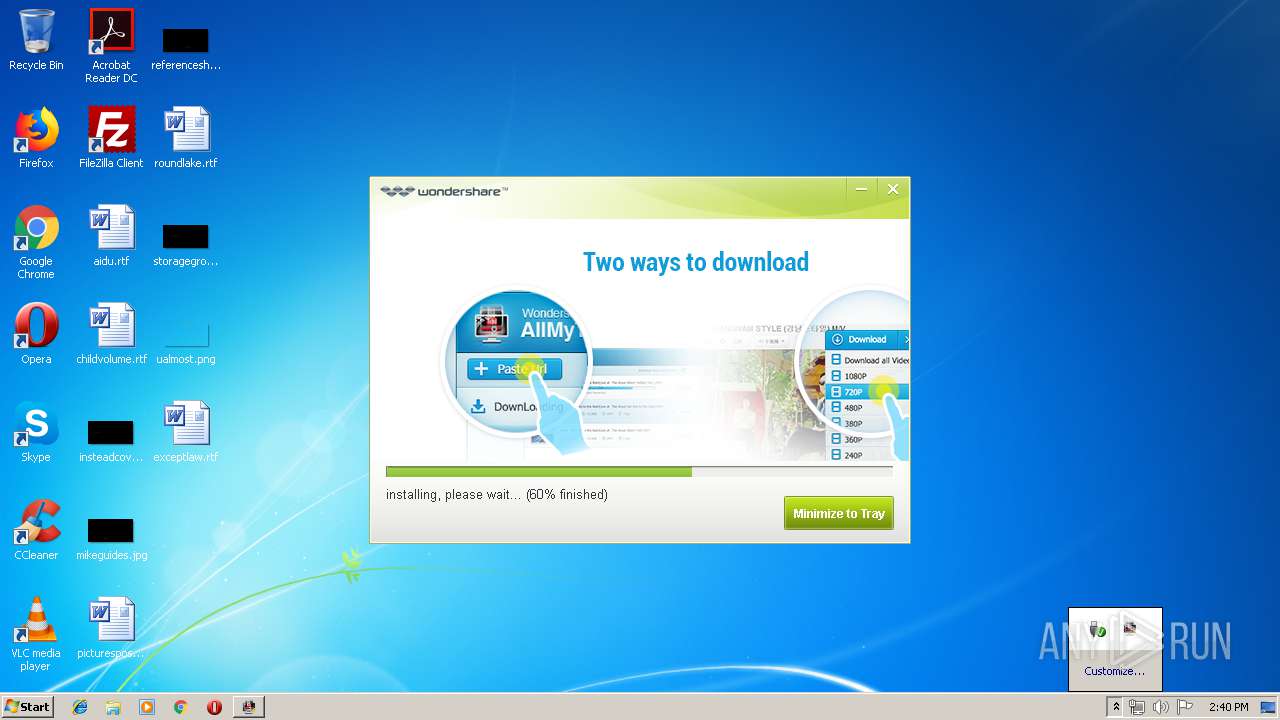Minimize the Wondershare installer window

862,189
